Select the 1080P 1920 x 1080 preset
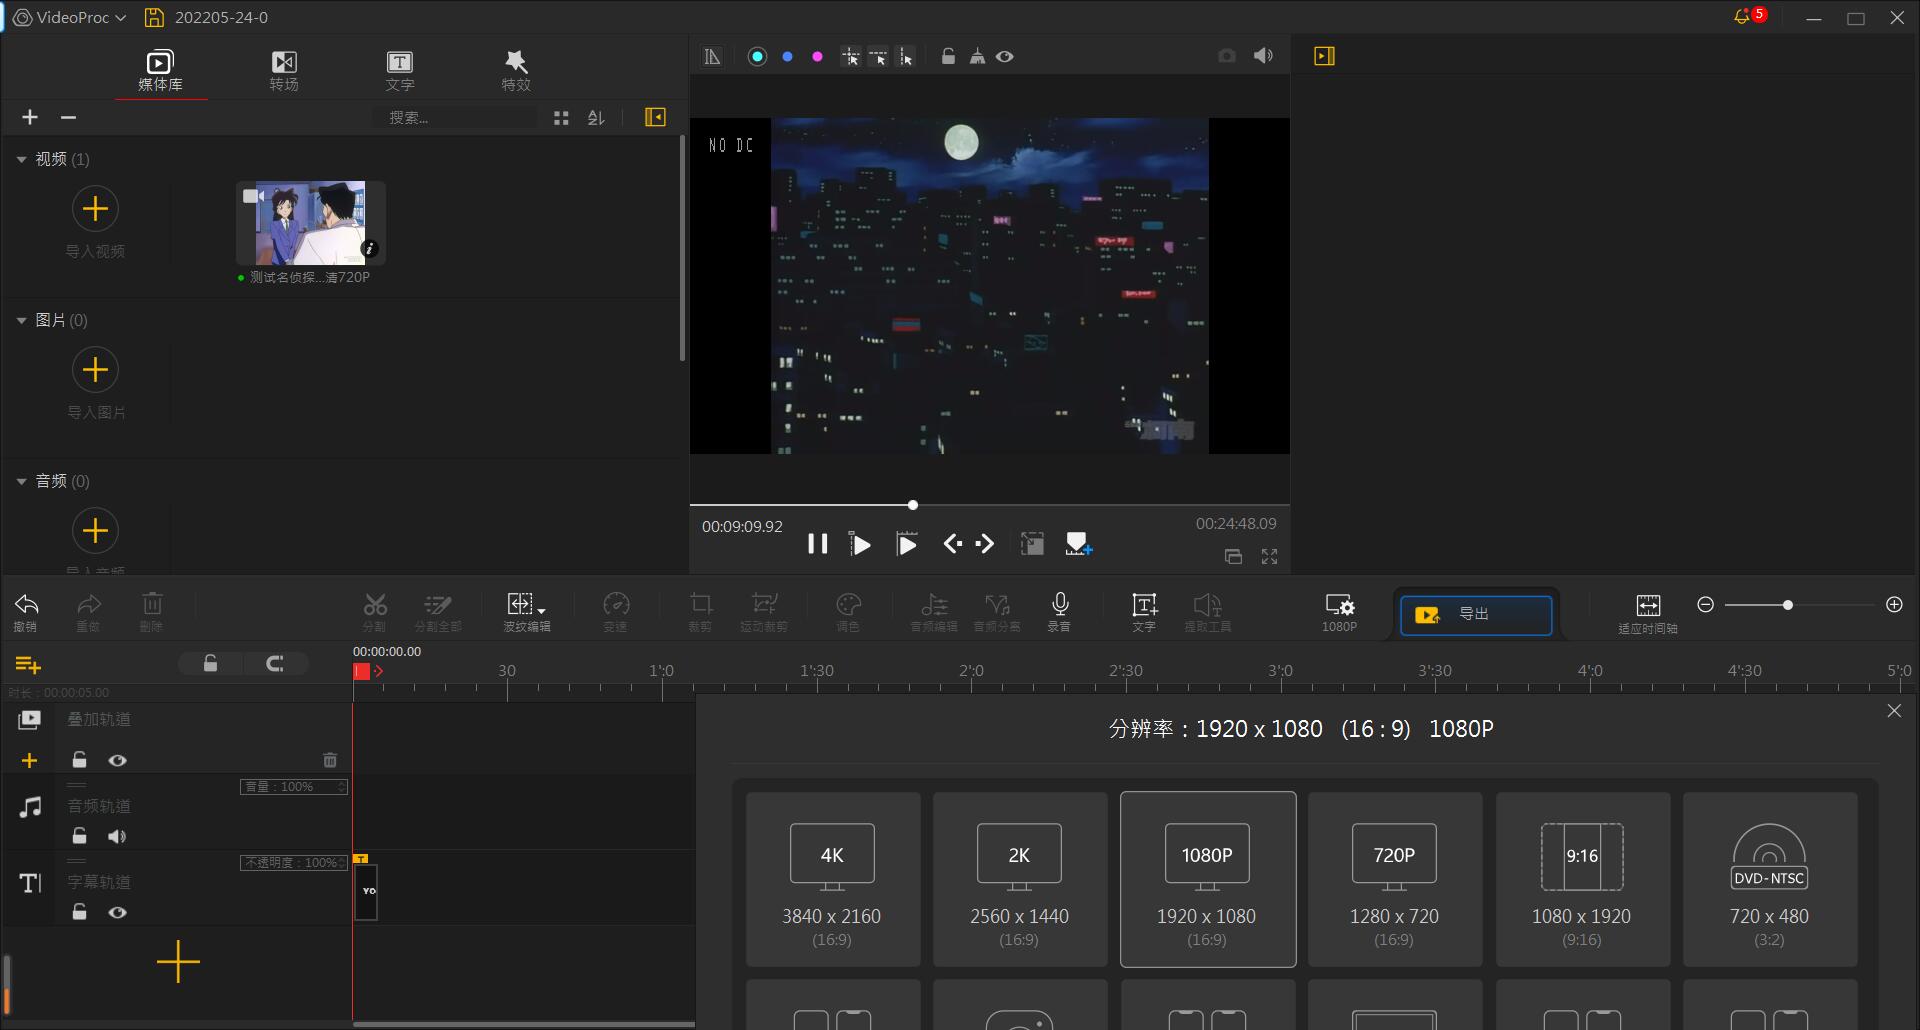 (x=1207, y=879)
